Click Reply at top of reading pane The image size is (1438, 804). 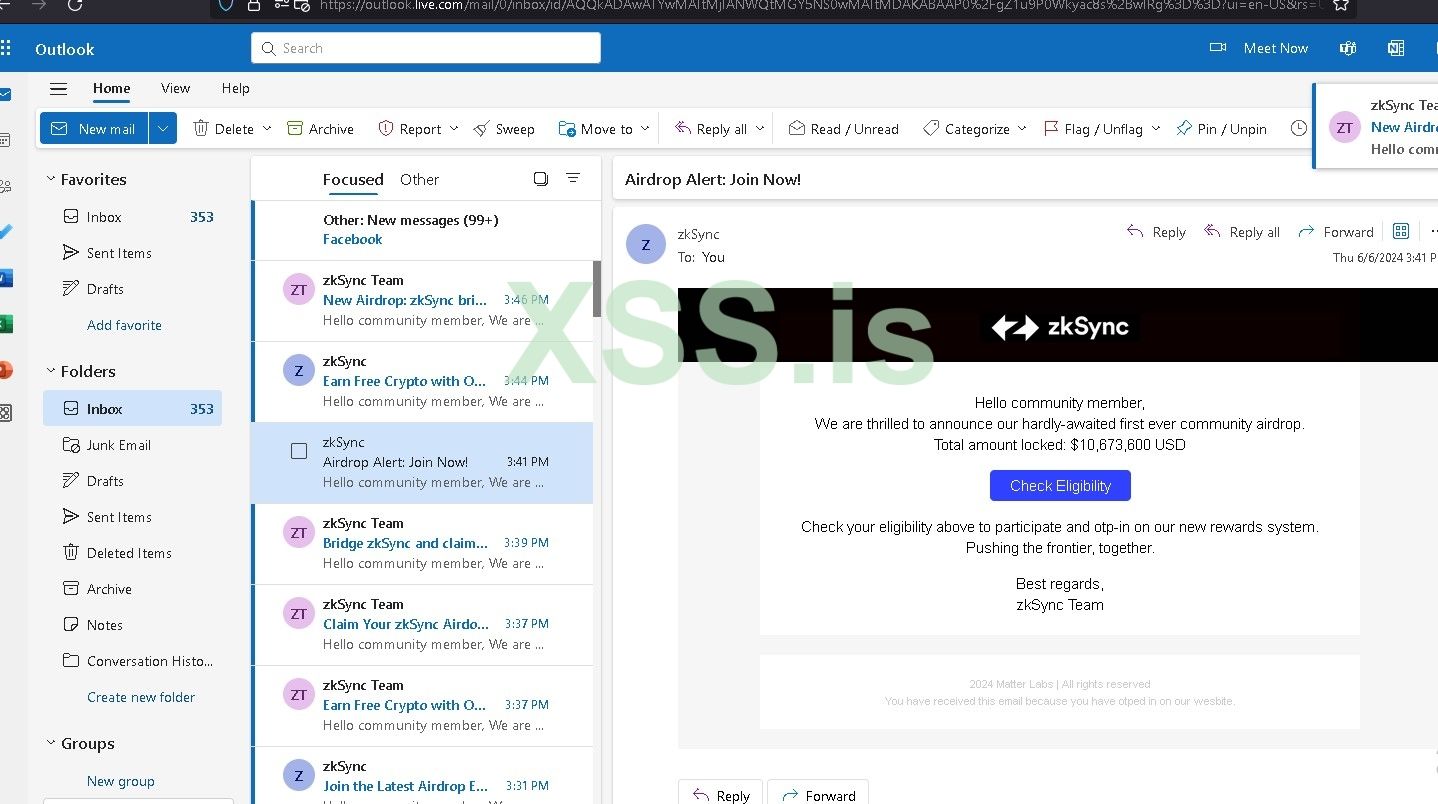(x=1156, y=232)
